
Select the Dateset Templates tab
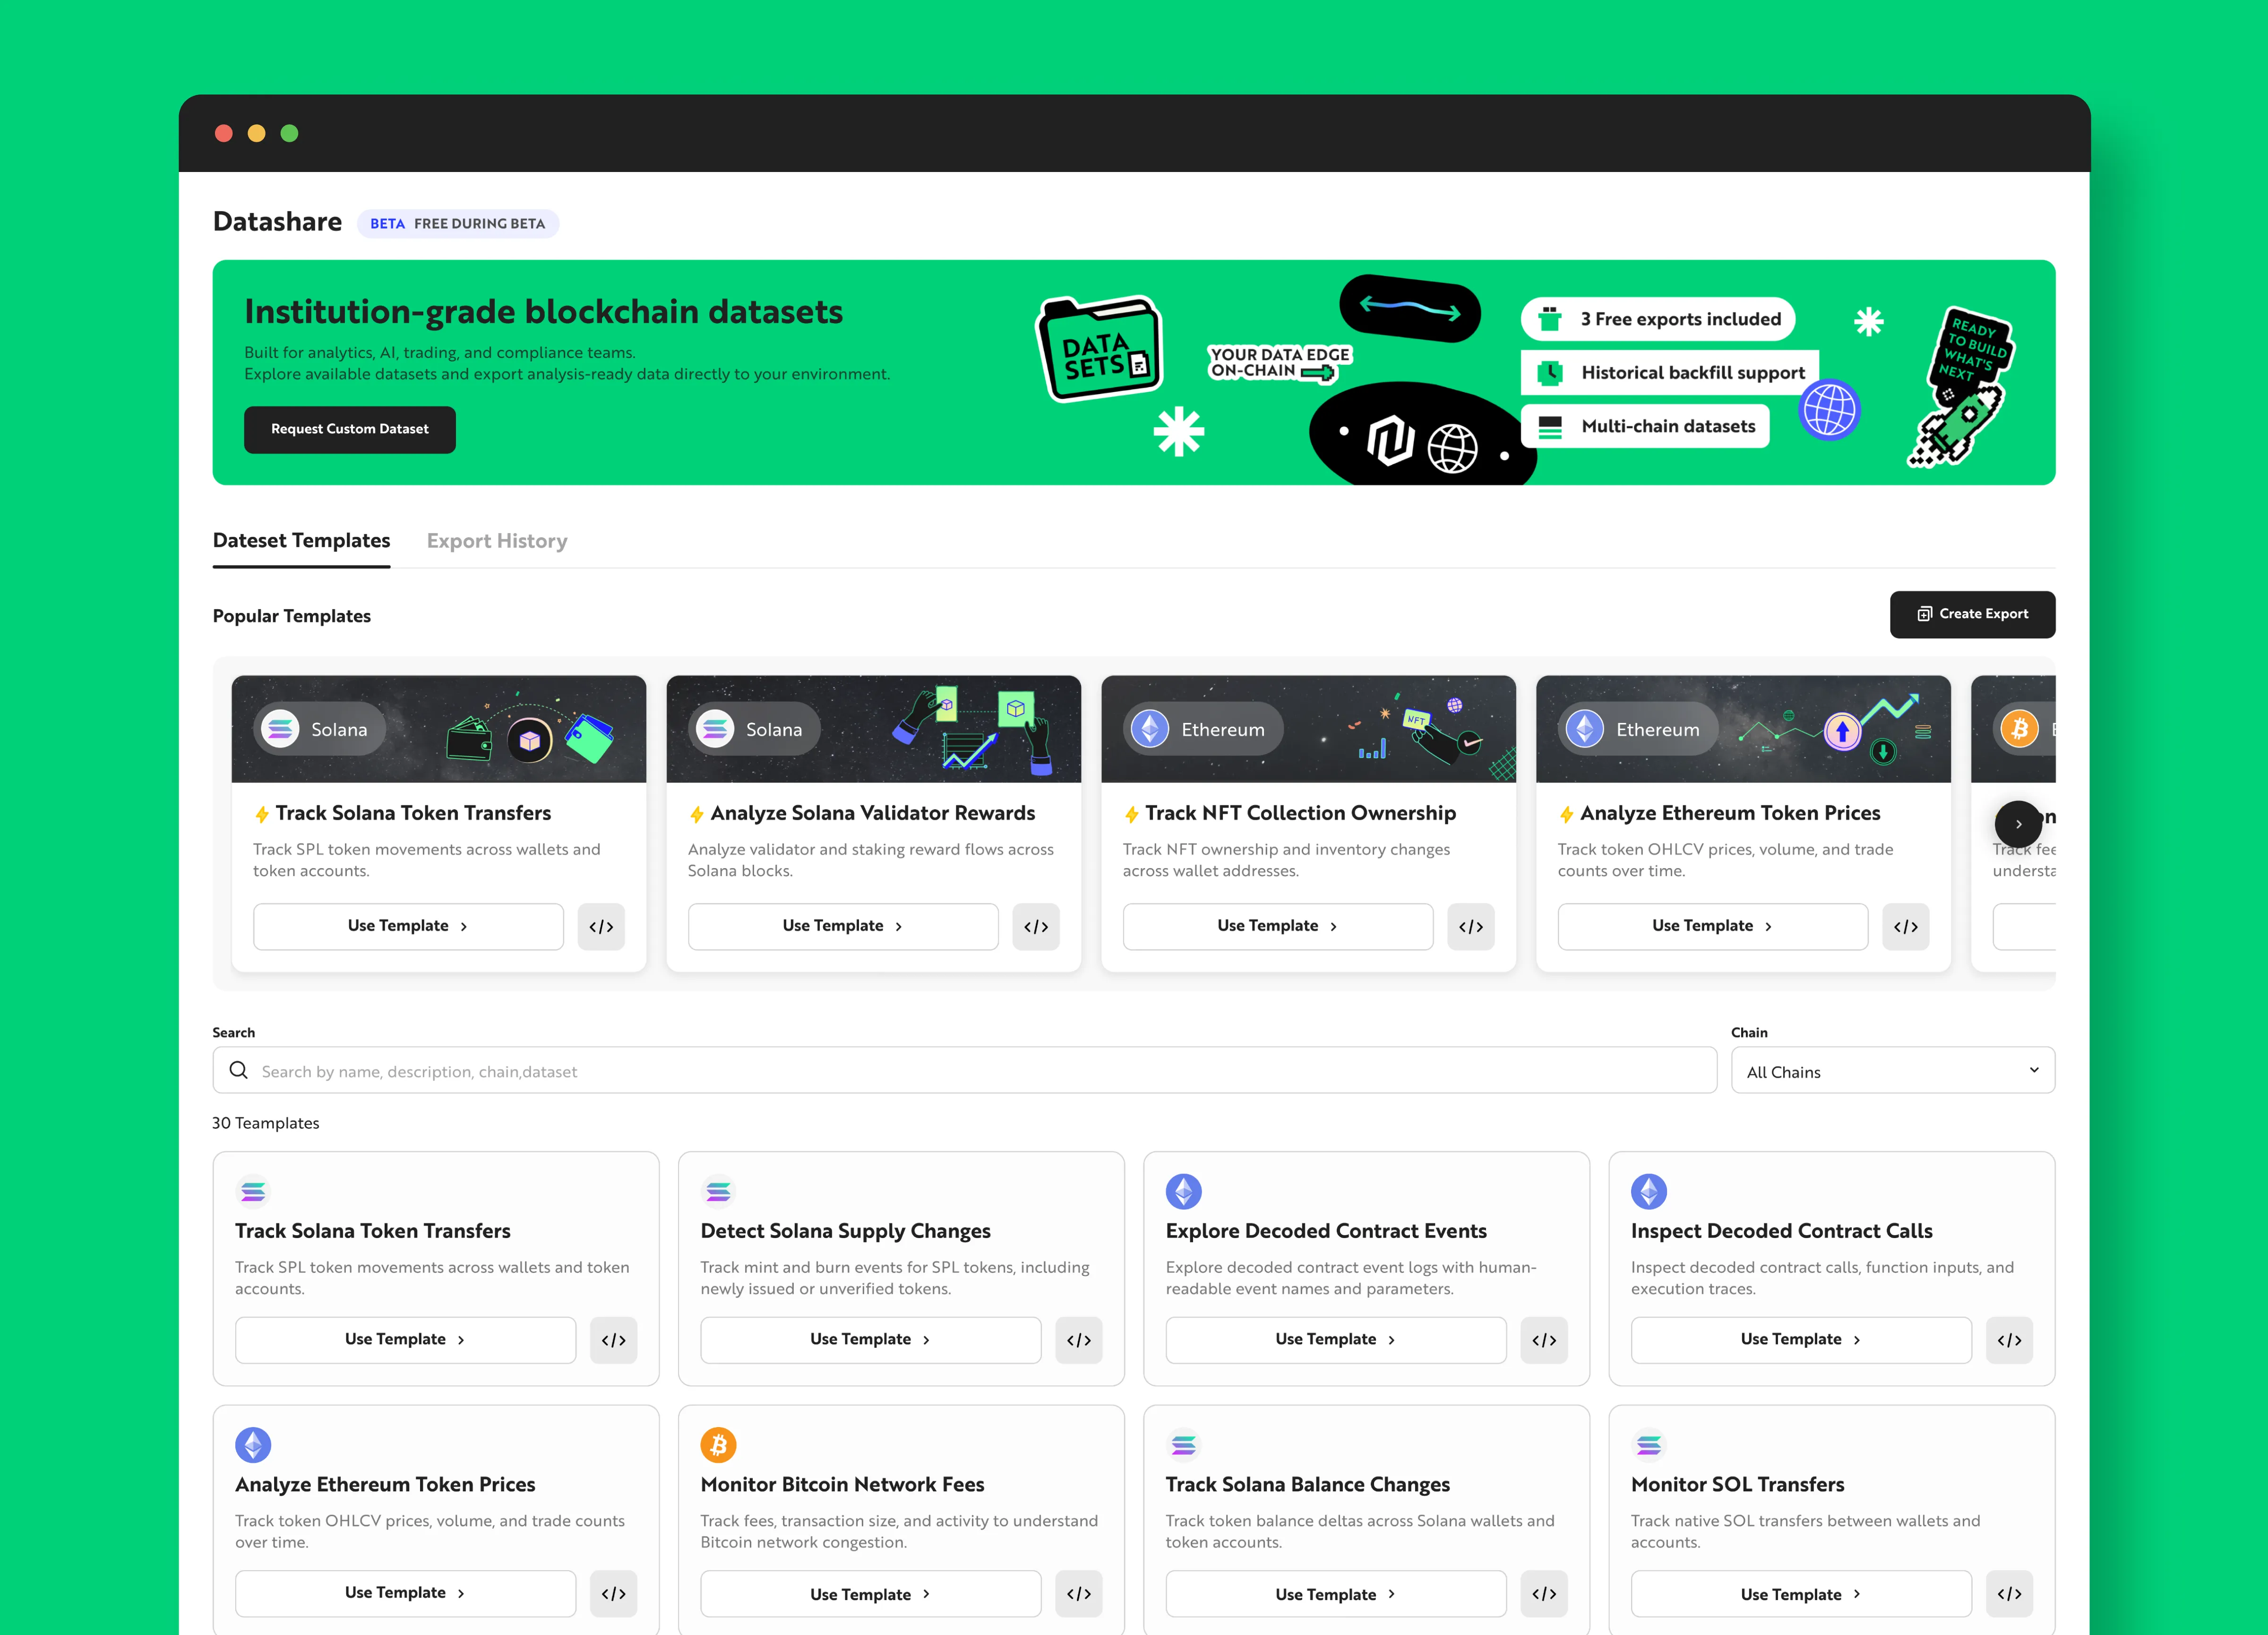click(x=302, y=541)
